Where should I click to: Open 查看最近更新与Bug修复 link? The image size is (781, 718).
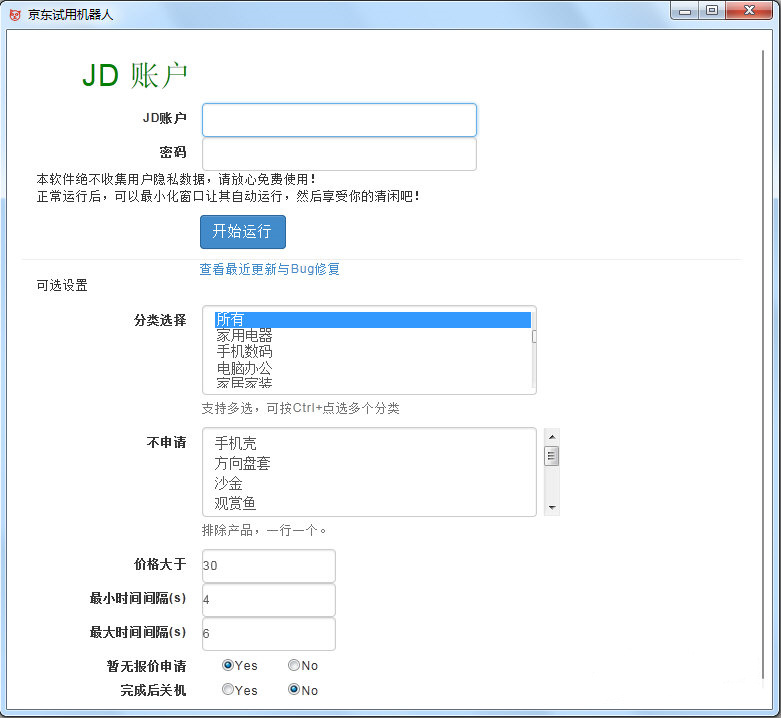[269, 269]
